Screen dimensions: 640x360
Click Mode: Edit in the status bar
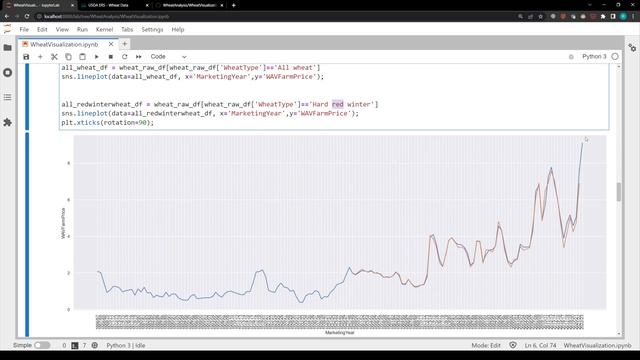coord(486,345)
